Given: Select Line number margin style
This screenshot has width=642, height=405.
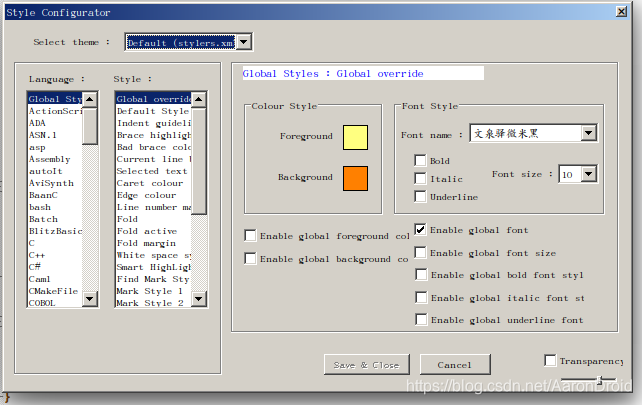Looking at the screenshot, I should 154,207.
